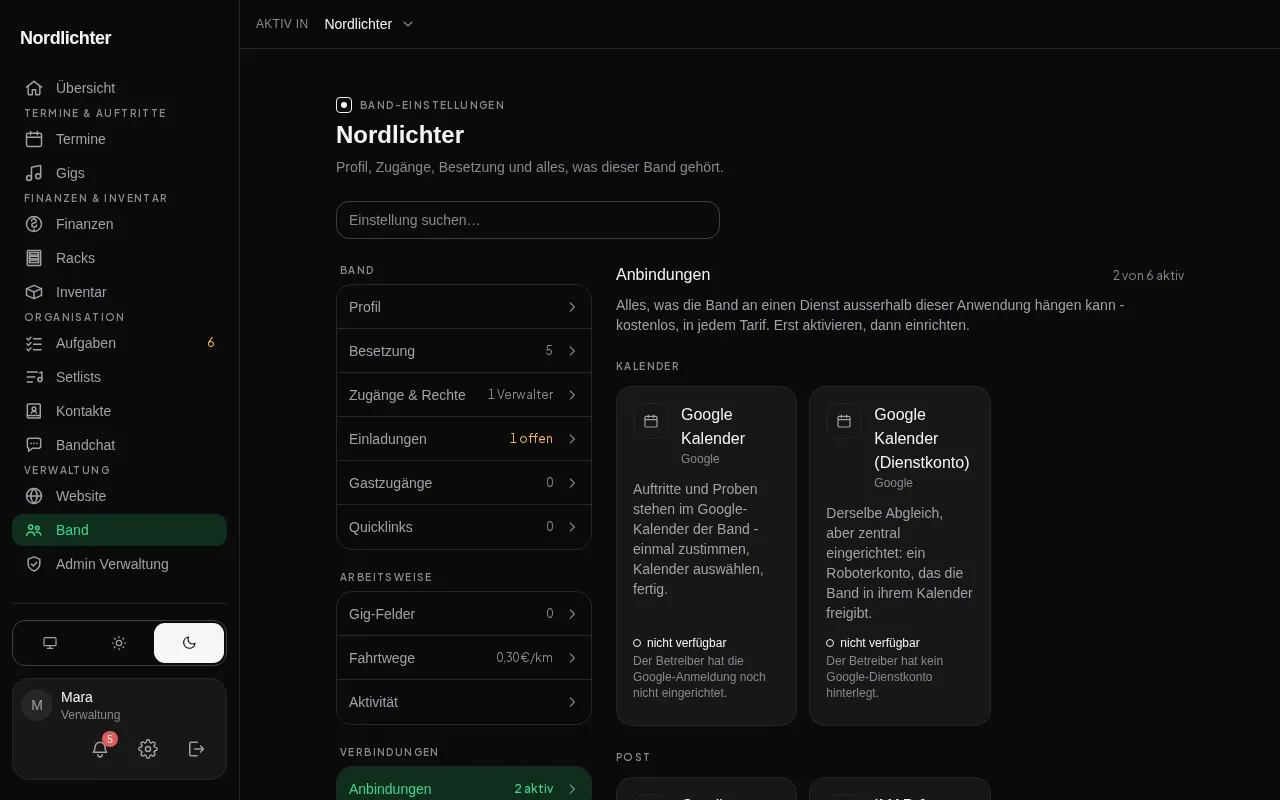Open the Zugänge & Rechte settings
The height and width of the screenshot is (800, 1280).
464,395
